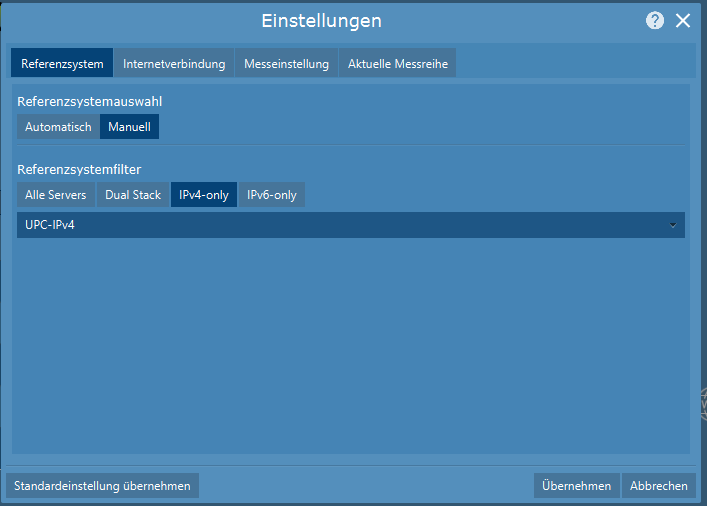707x506 pixels.
Task: Select the Aktuelle Messreihe tab
Action: (397, 64)
